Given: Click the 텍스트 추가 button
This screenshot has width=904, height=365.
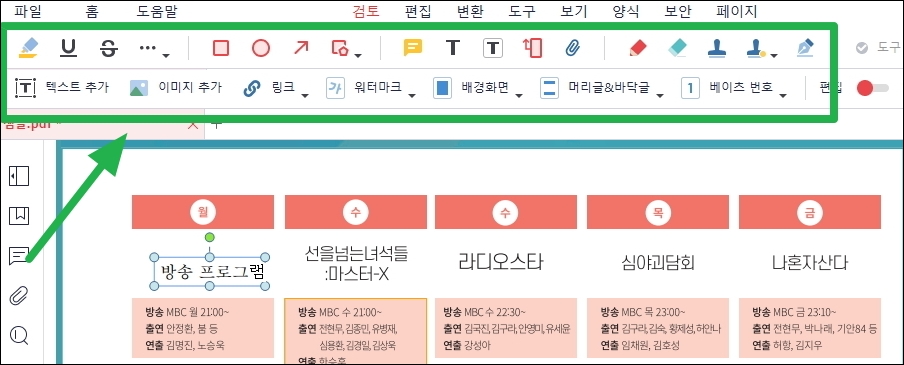Looking at the screenshot, I should [62, 88].
